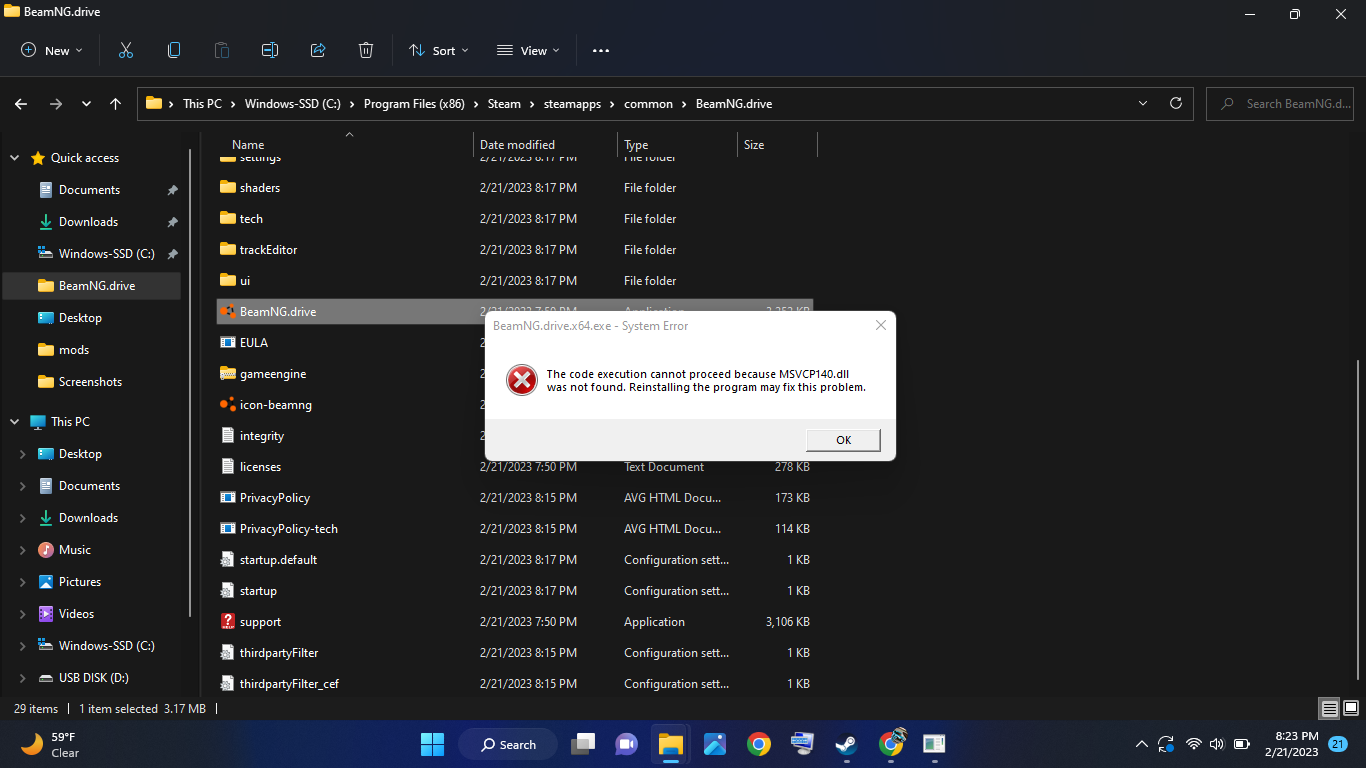Open the Wi-Fi network tray icon
The width and height of the screenshot is (1366, 768).
tap(1193, 744)
